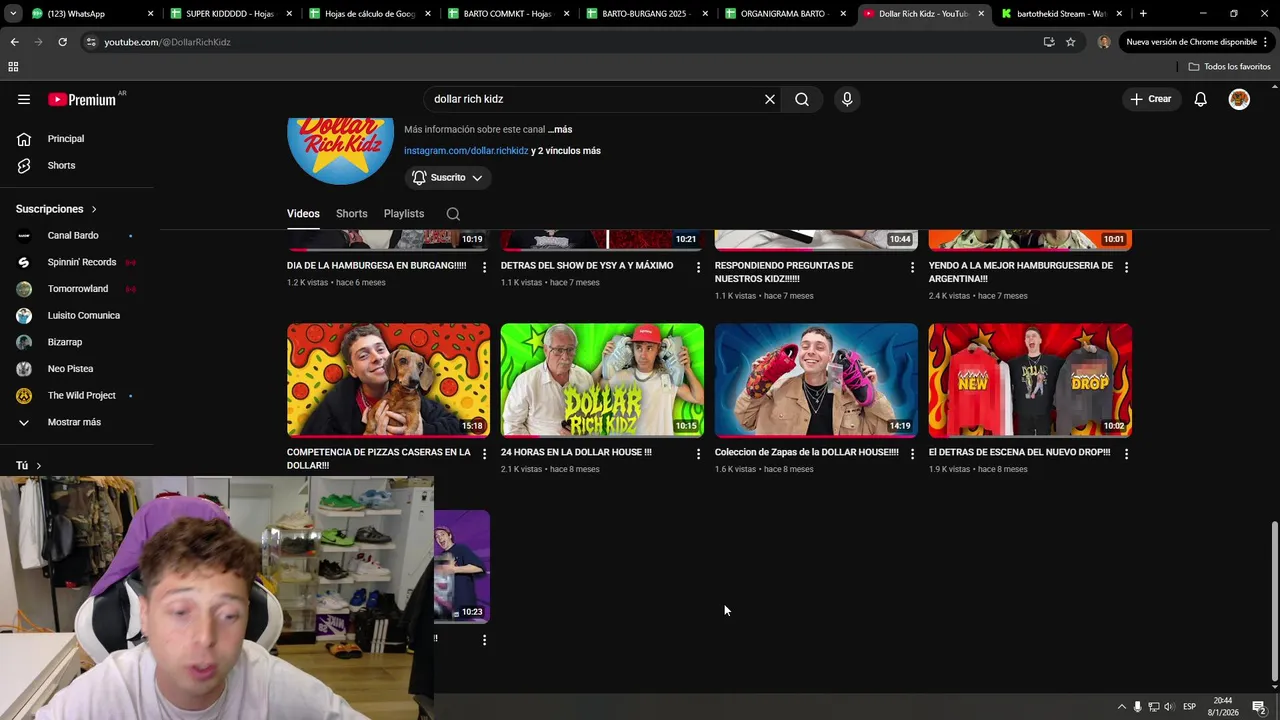This screenshot has width=1280, height=720.
Task: Open the 20:44 clock and date
Action: click(x=1223, y=707)
